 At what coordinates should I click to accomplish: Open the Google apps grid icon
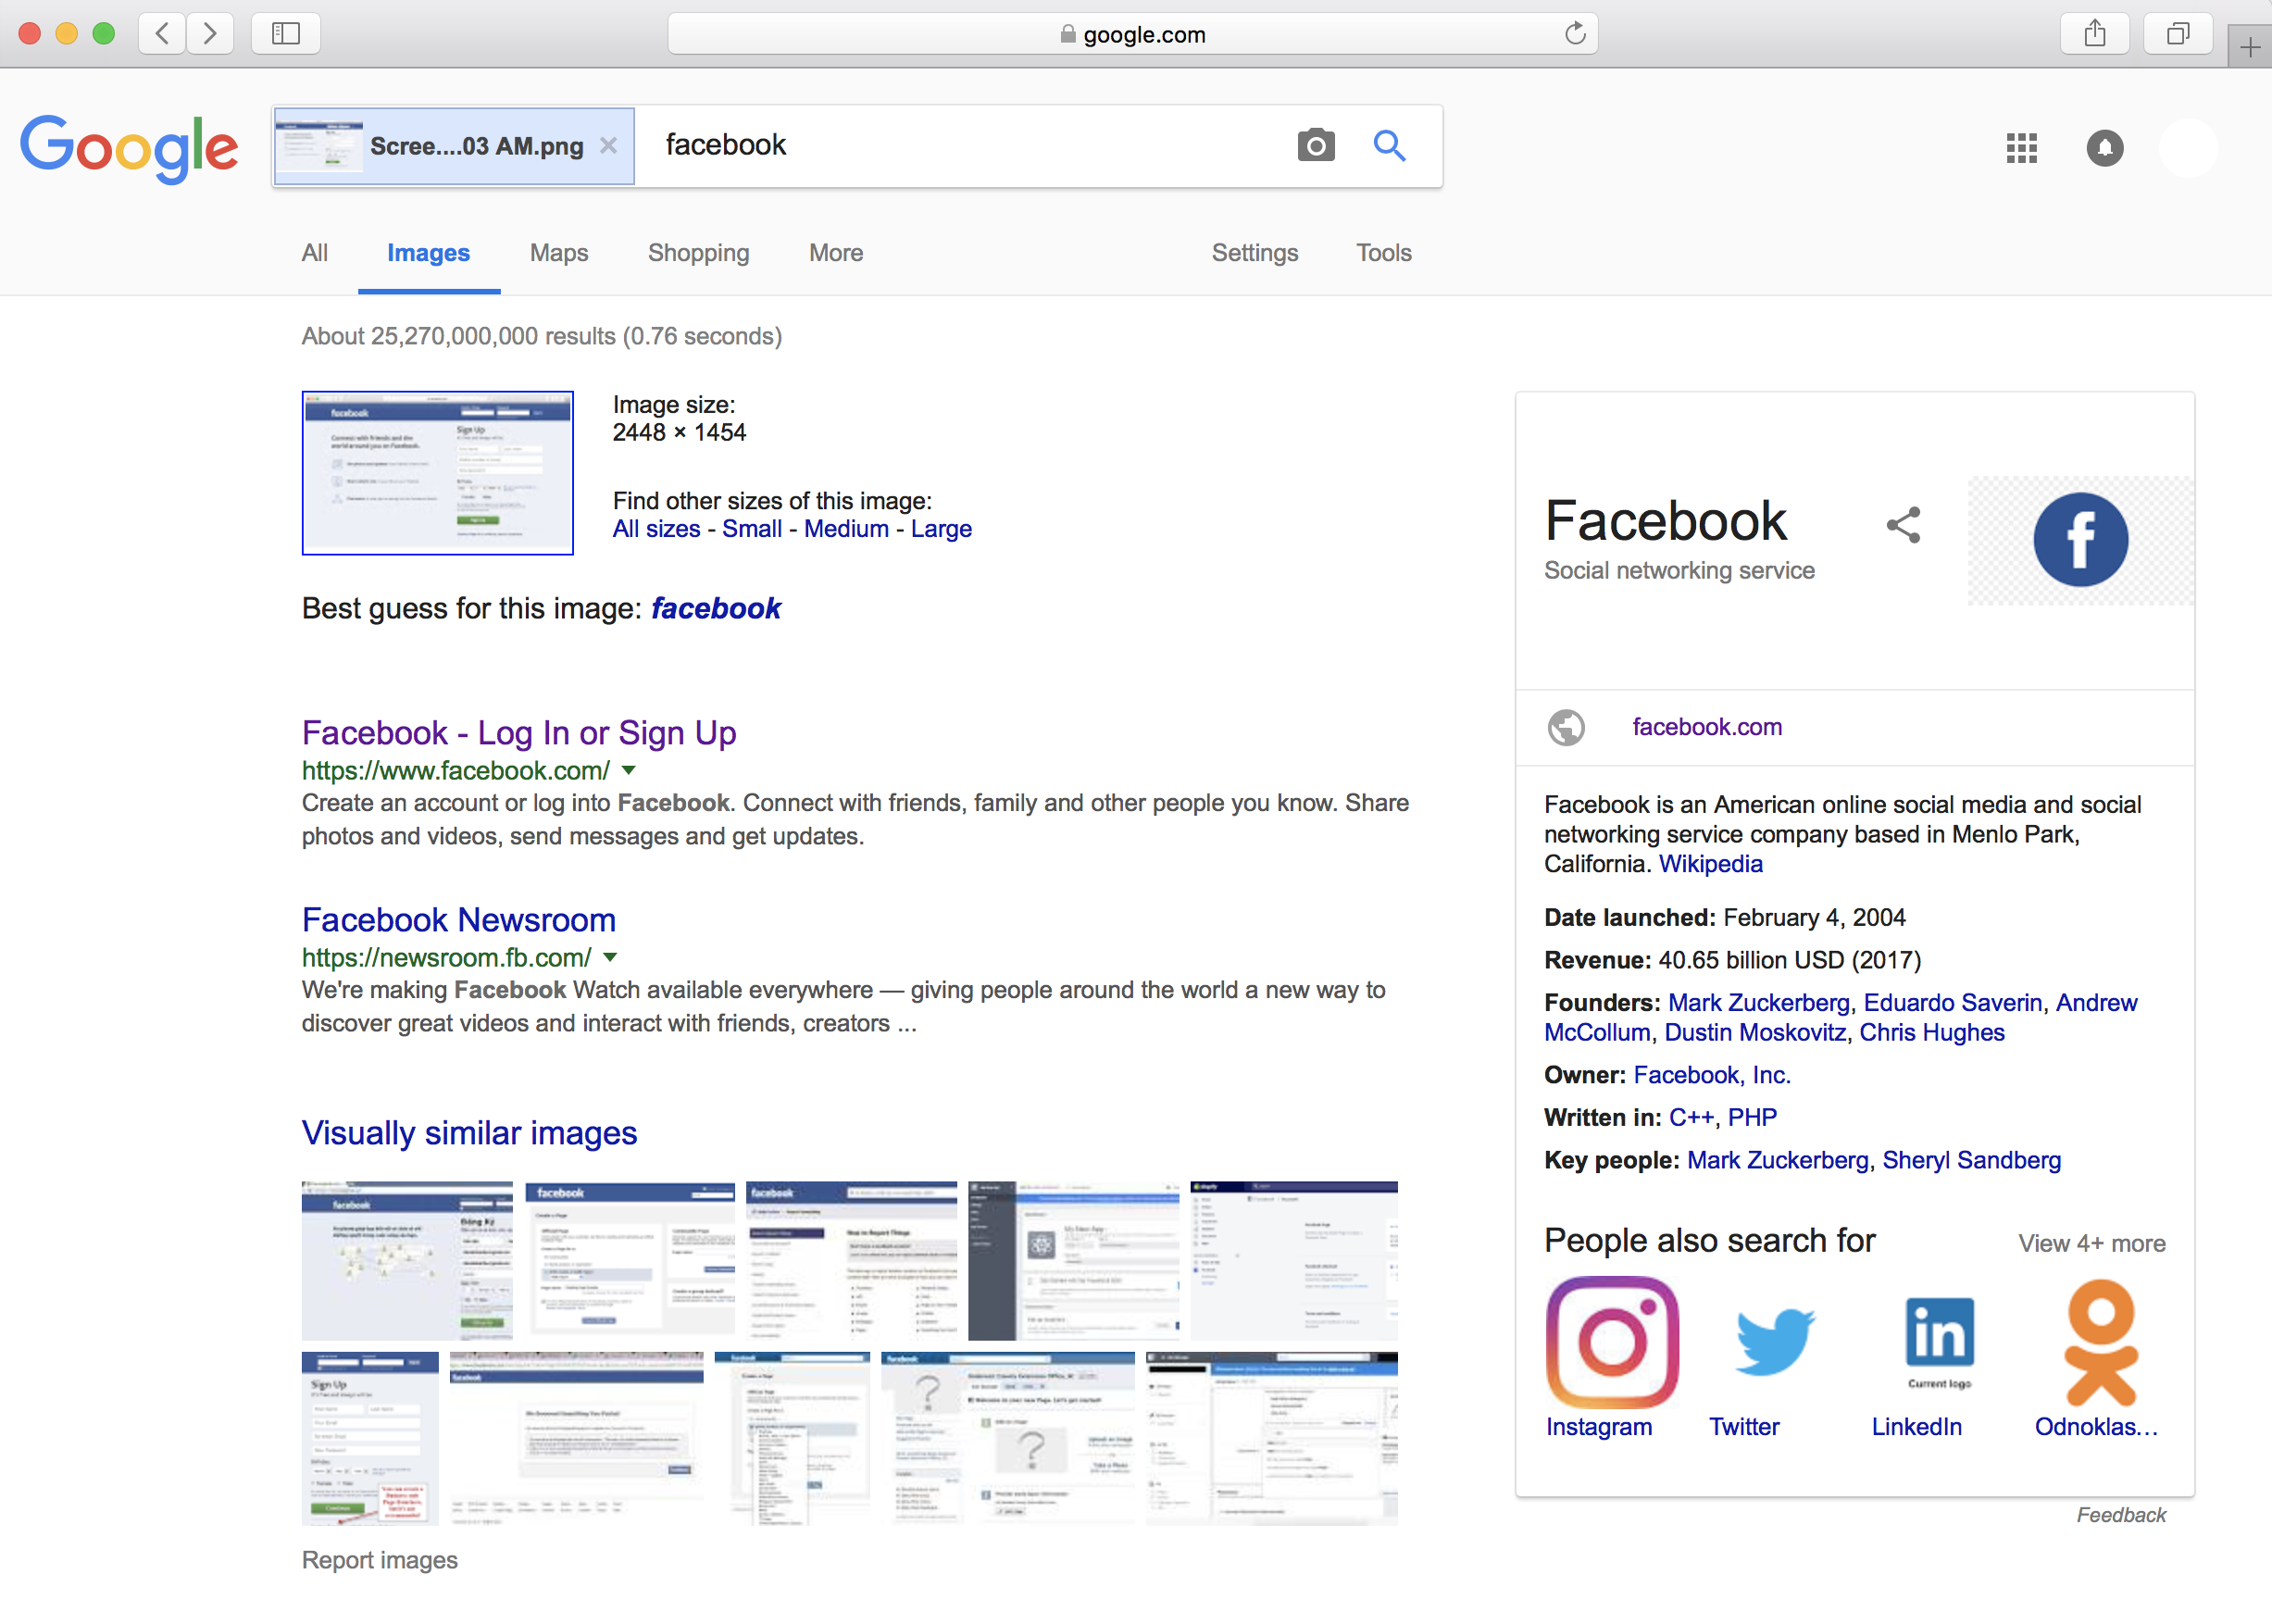pos(2021,148)
